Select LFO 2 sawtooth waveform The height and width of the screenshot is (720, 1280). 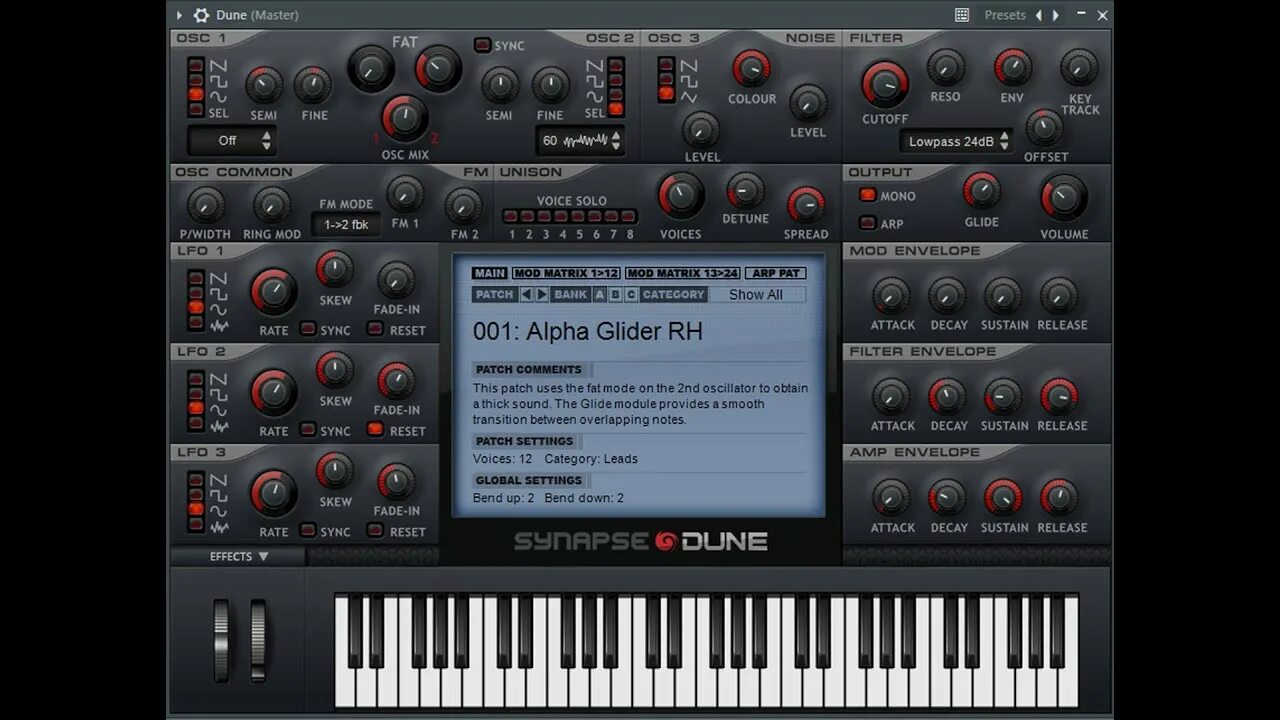pyautogui.click(x=196, y=379)
